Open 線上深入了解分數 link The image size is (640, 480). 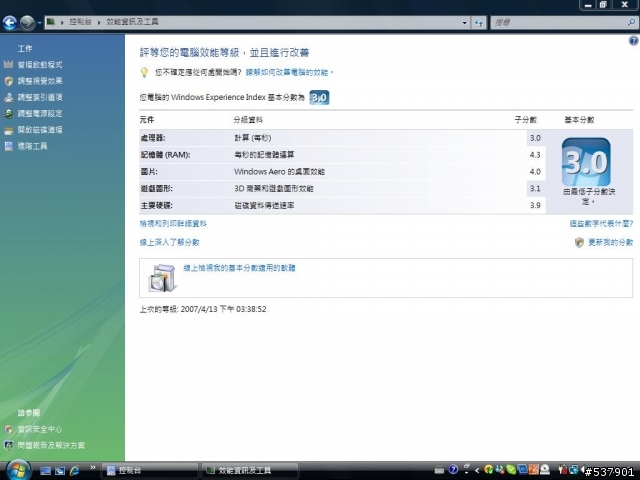[x=169, y=242]
